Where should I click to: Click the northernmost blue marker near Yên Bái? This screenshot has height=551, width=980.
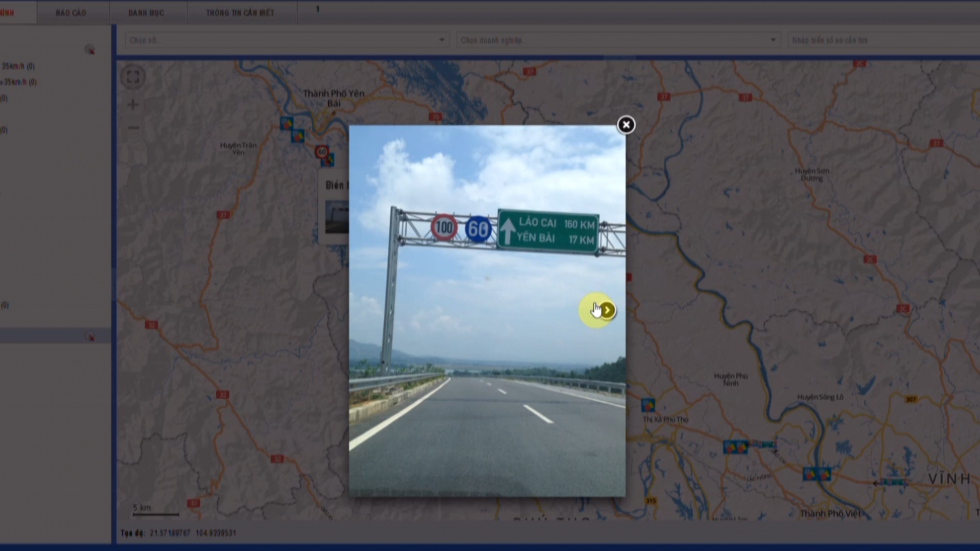pyautogui.click(x=286, y=123)
